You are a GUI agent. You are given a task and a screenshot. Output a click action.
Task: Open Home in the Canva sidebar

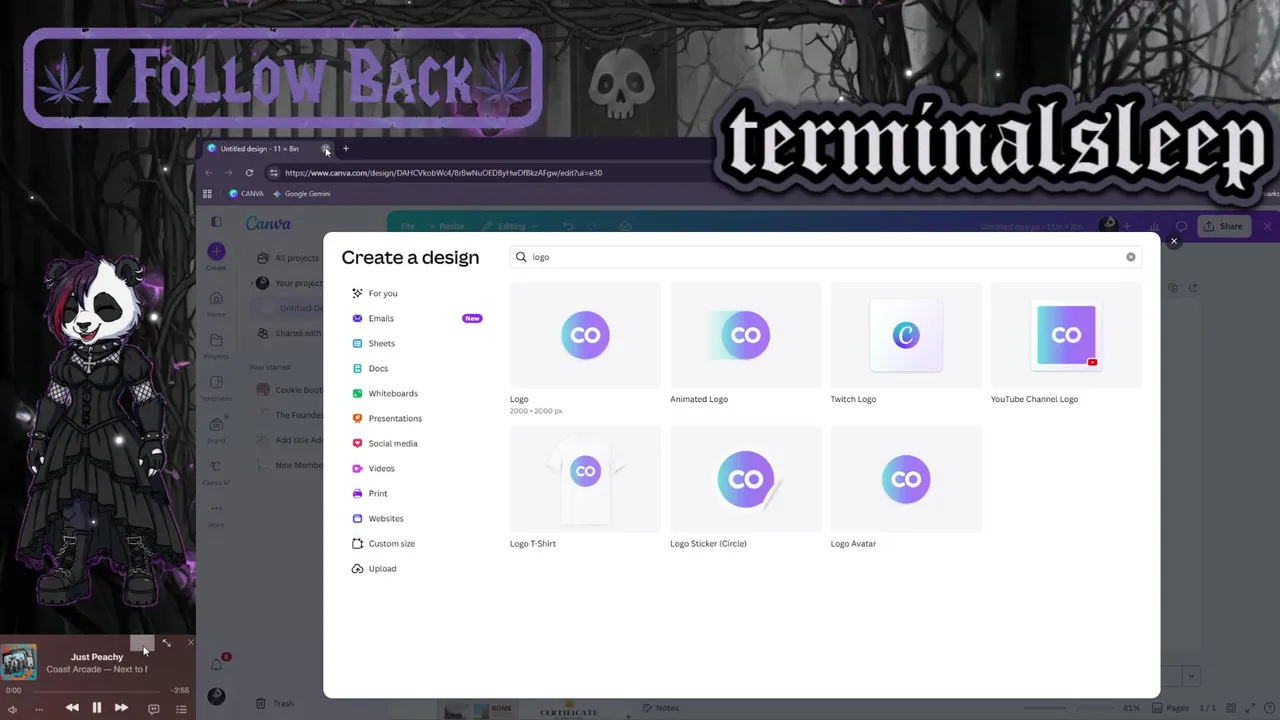click(216, 302)
